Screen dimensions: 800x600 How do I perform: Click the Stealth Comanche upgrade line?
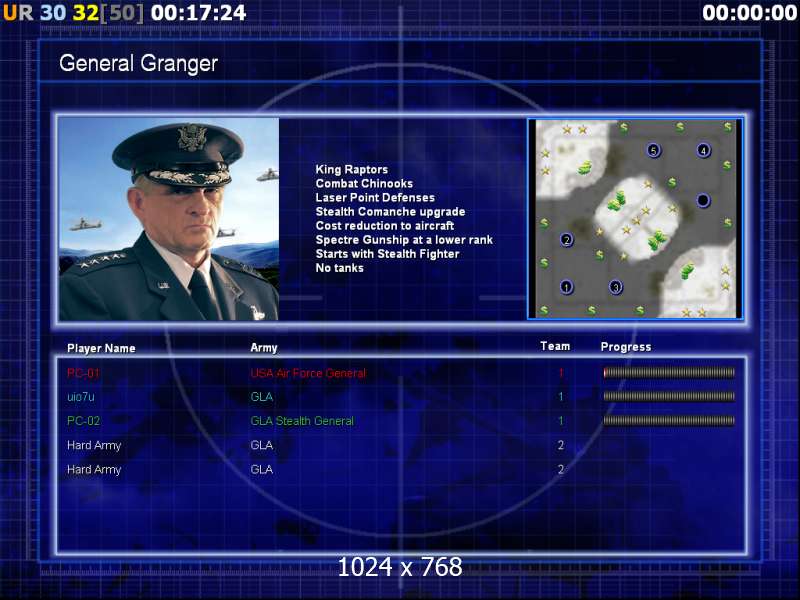(390, 212)
